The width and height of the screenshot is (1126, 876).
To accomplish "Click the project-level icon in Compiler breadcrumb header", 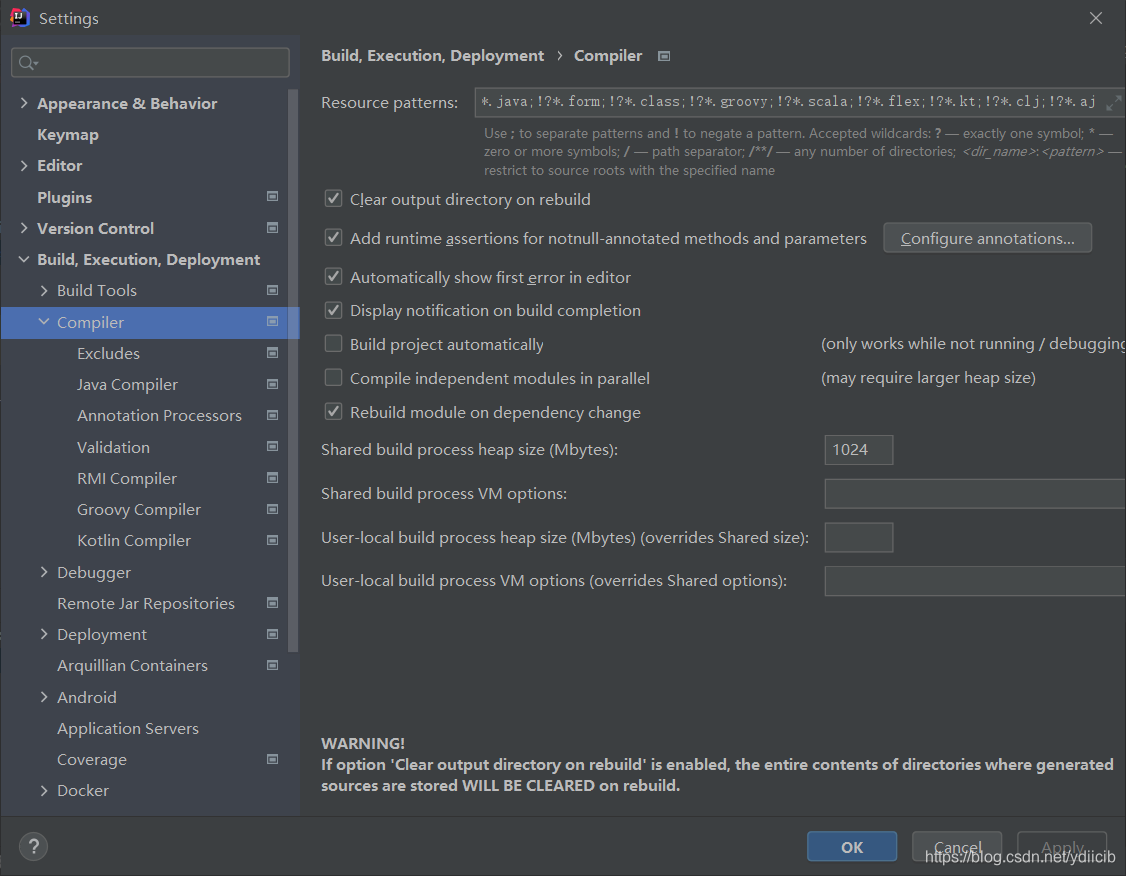I will click(664, 56).
